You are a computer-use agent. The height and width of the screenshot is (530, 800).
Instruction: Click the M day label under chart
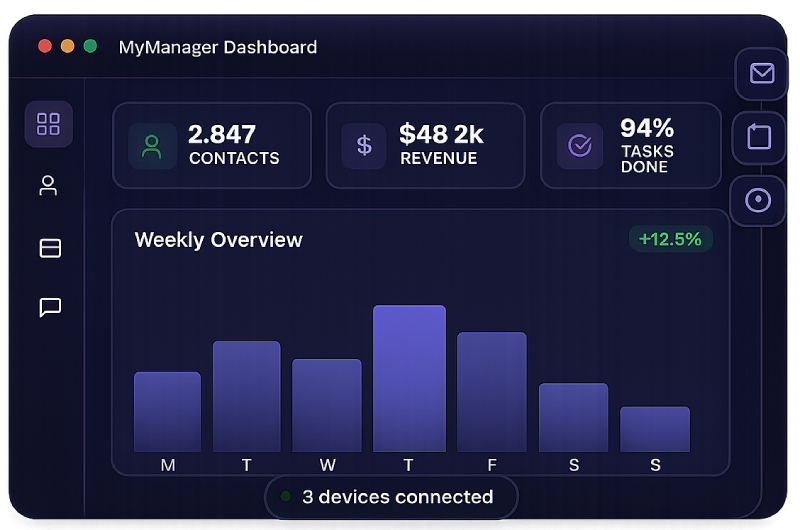pyautogui.click(x=168, y=465)
